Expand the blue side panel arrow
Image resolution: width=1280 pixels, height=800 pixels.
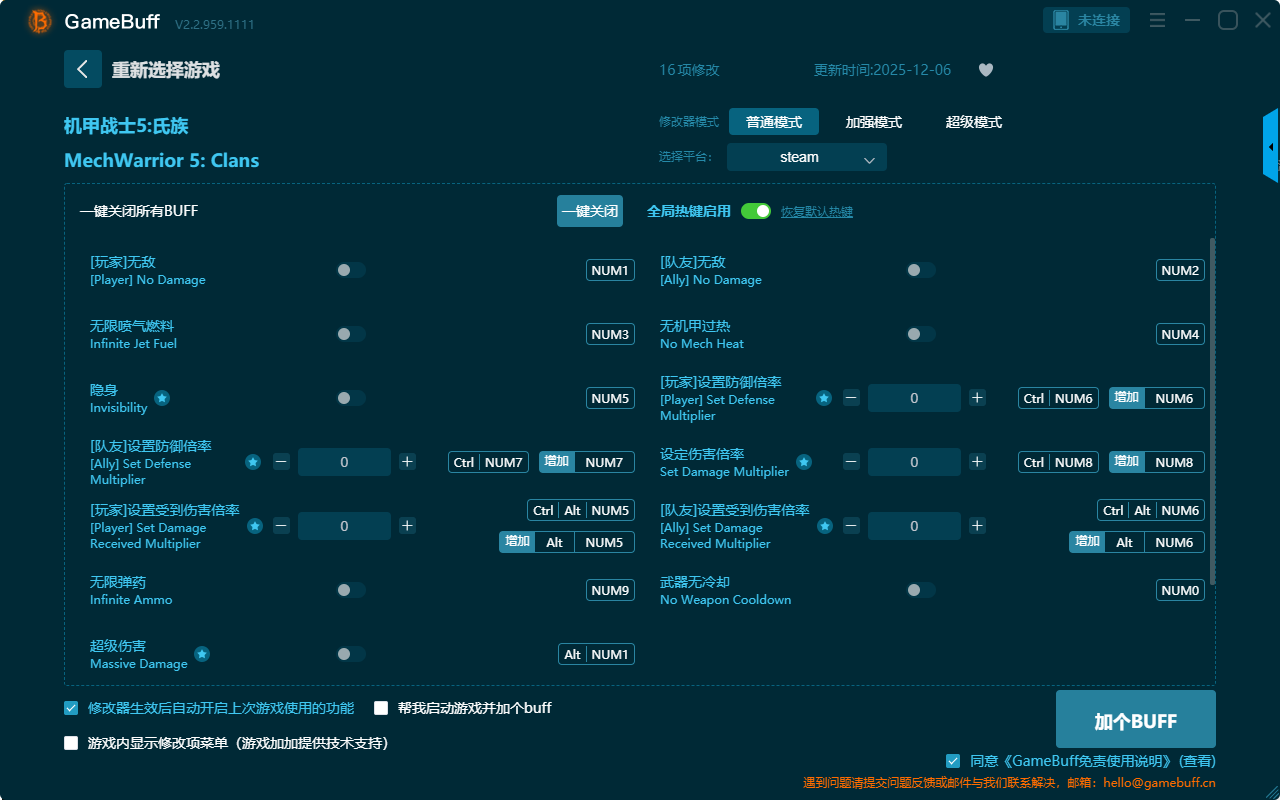click(1271, 147)
